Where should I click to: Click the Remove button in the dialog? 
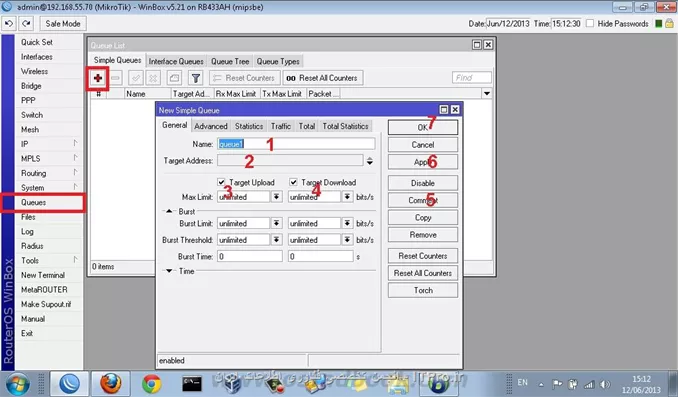pos(422,235)
